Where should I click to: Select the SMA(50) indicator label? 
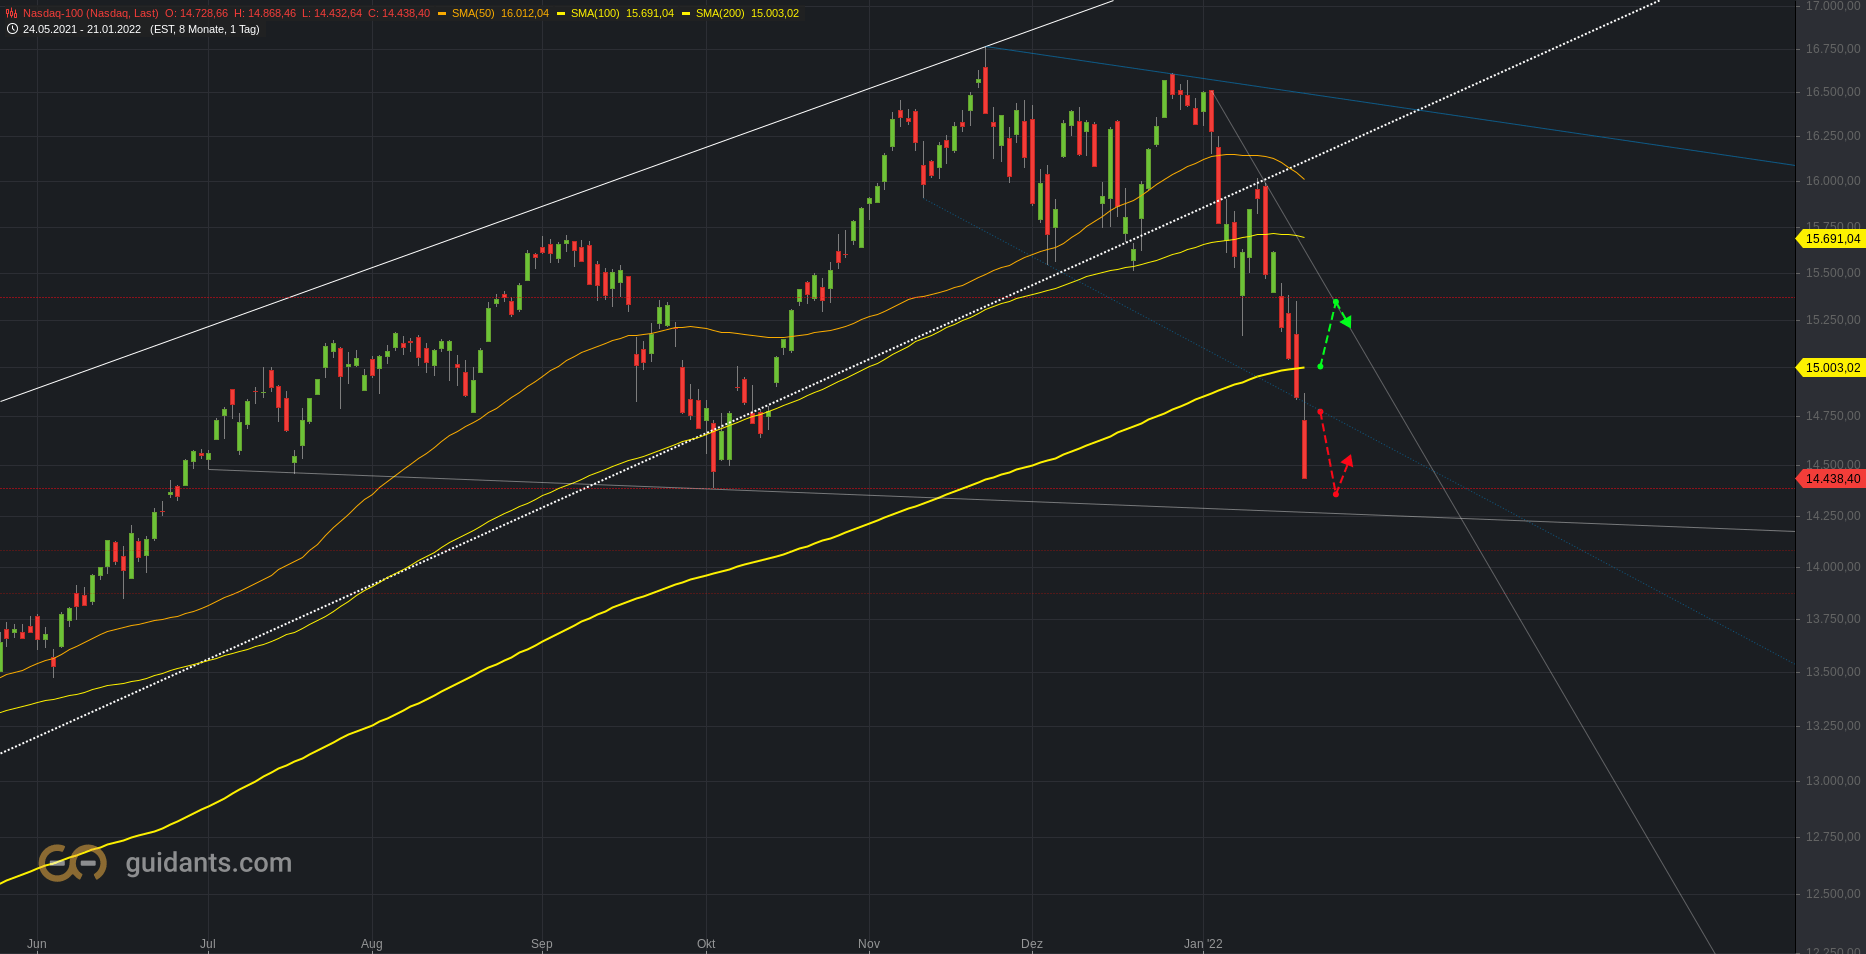[x=473, y=13]
